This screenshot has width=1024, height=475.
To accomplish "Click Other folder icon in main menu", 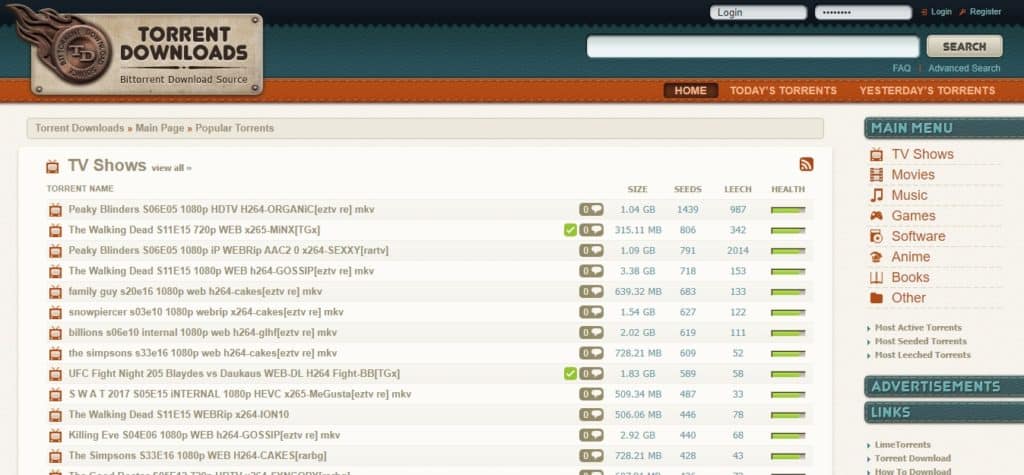I will [876, 298].
